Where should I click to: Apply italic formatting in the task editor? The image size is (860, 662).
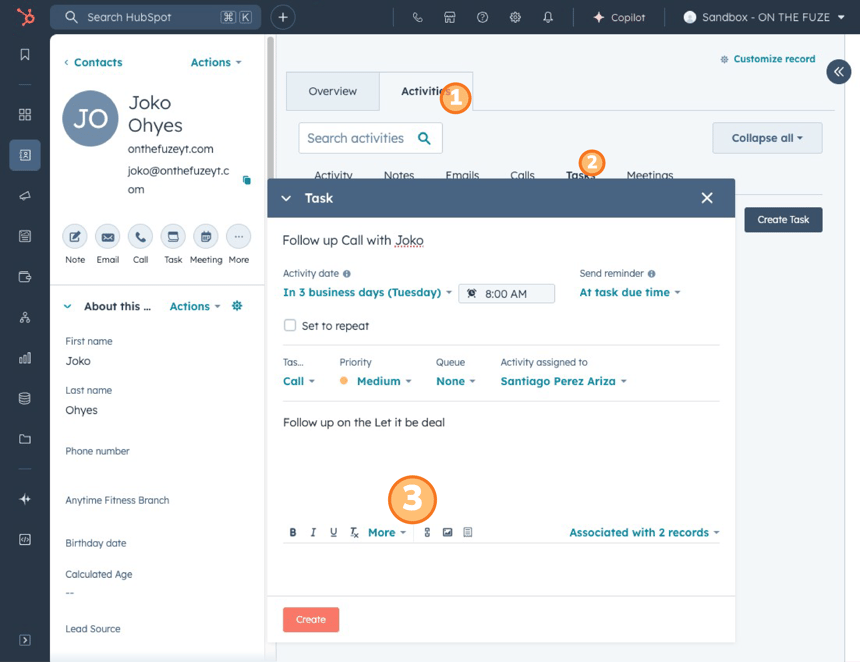pos(313,532)
